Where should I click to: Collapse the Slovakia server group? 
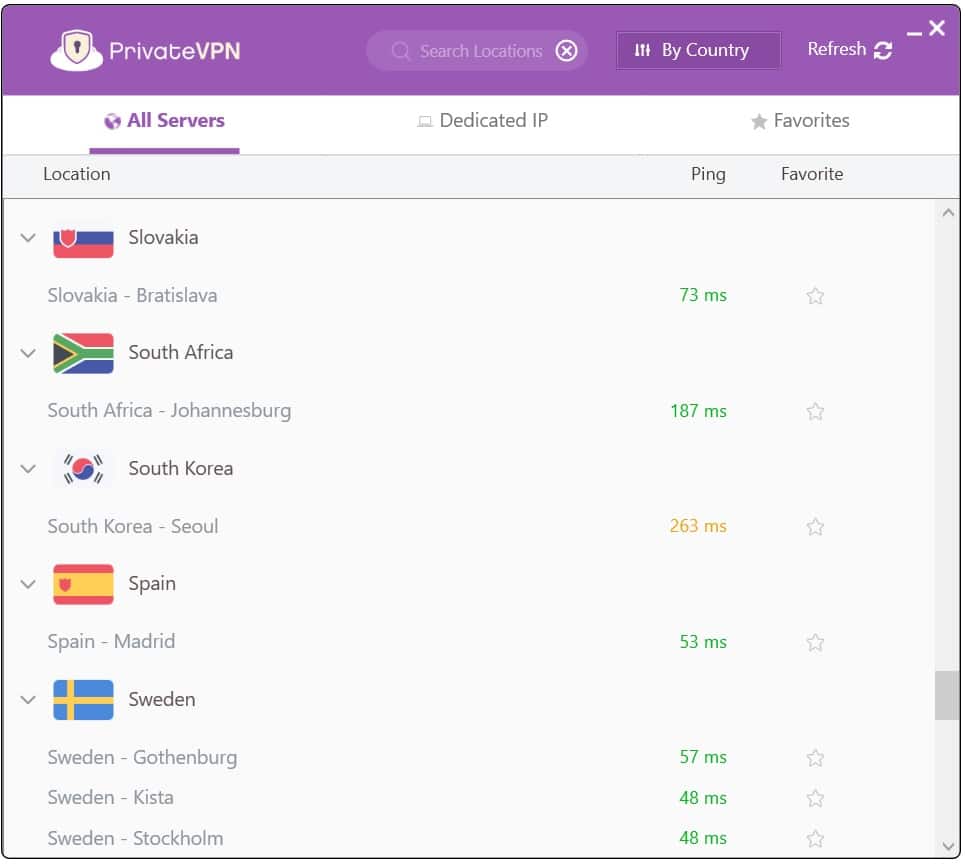point(28,238)
